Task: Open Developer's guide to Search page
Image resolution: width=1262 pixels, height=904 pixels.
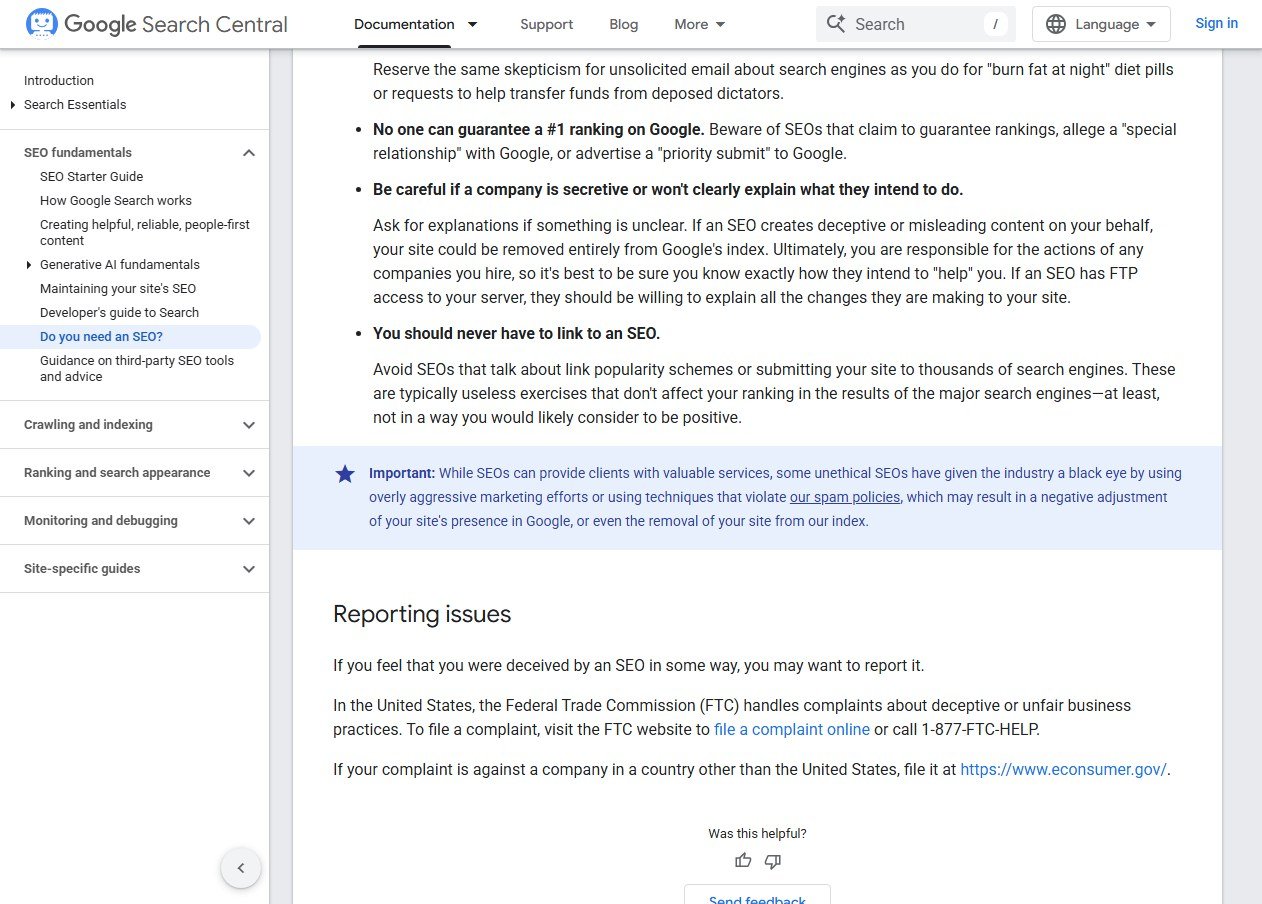Action: point(119,312)
